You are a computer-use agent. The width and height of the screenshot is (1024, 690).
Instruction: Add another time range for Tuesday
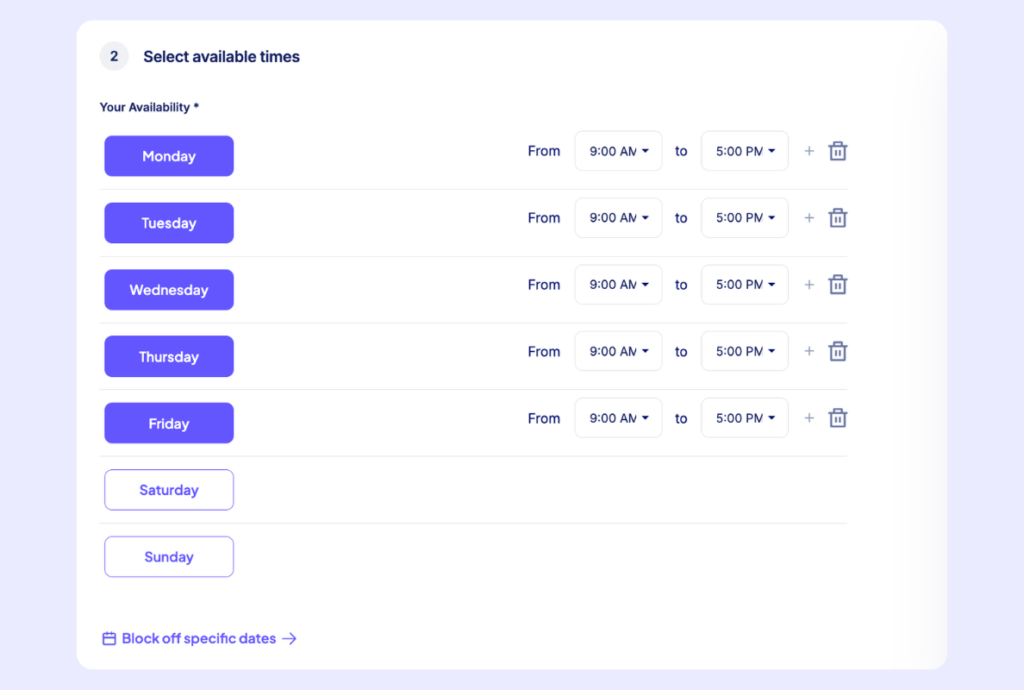[x=809, y=217]
